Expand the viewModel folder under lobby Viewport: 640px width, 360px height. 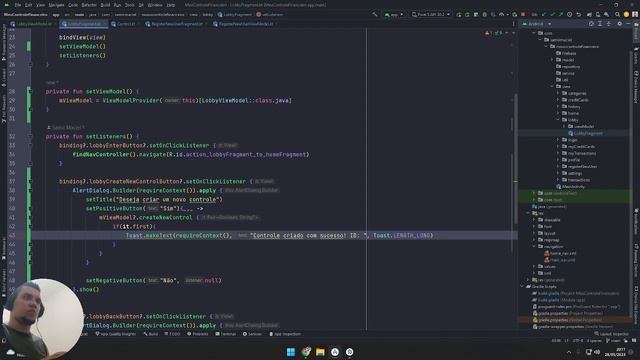(564, 127)
